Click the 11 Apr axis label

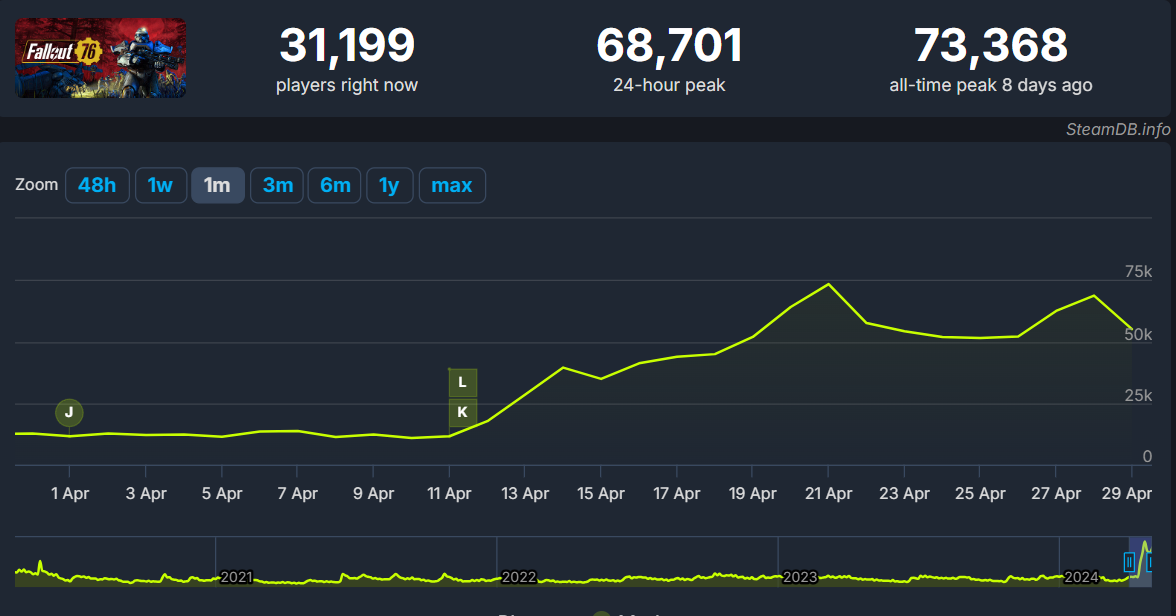[449, 494]
